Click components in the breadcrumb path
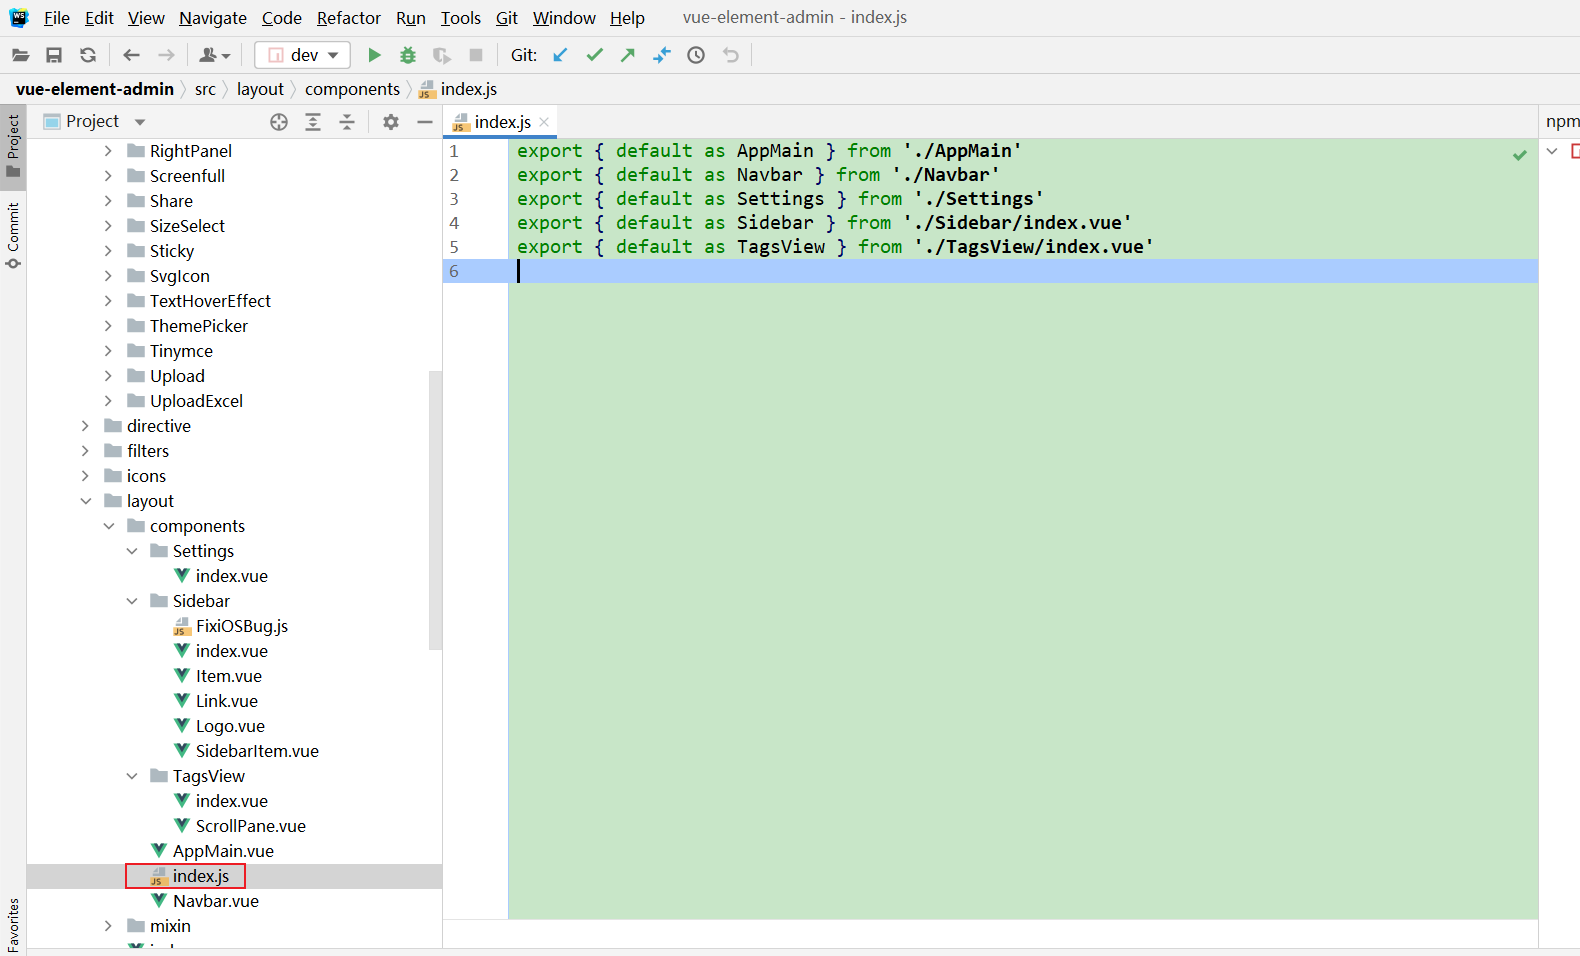1580x956 pixels. click(x=352, y=89)
